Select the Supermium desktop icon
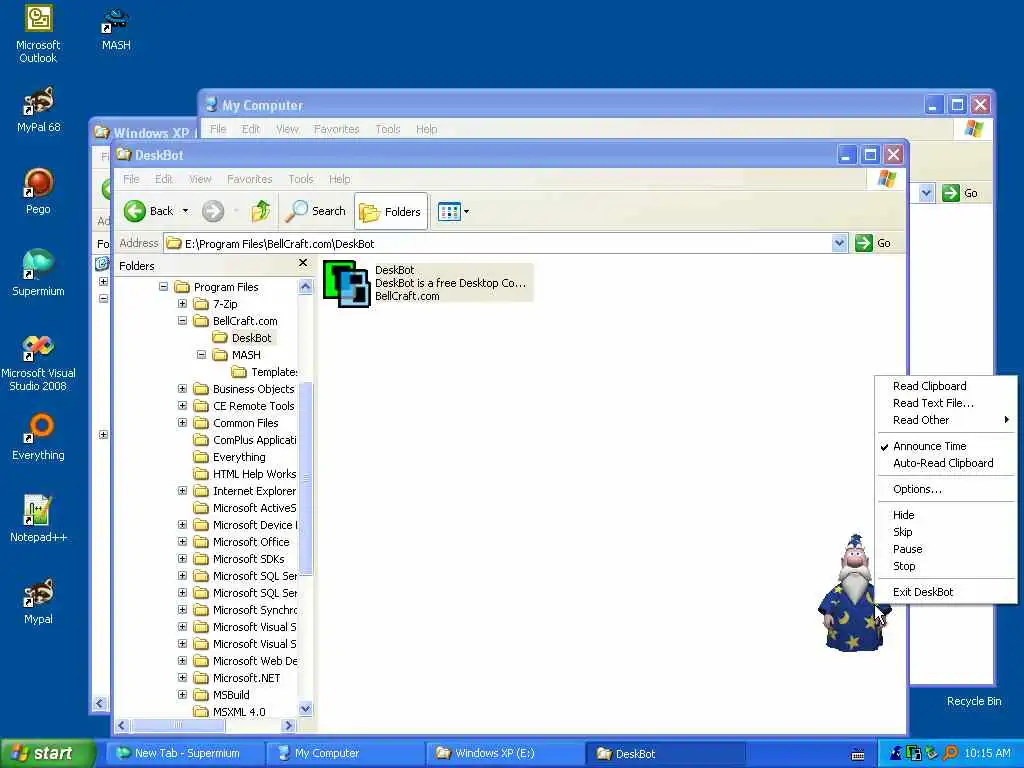 coord(38,274)
